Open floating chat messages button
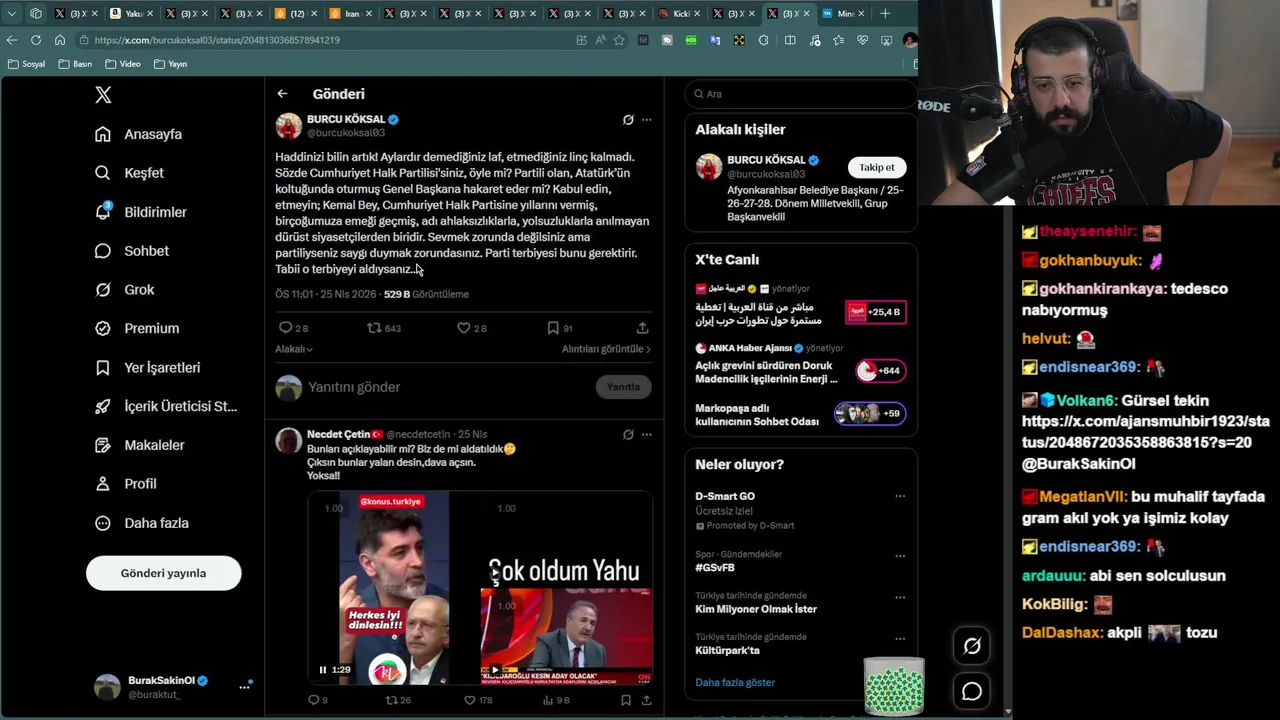Viewport: 1280px width, 720px height. point(972,691)
